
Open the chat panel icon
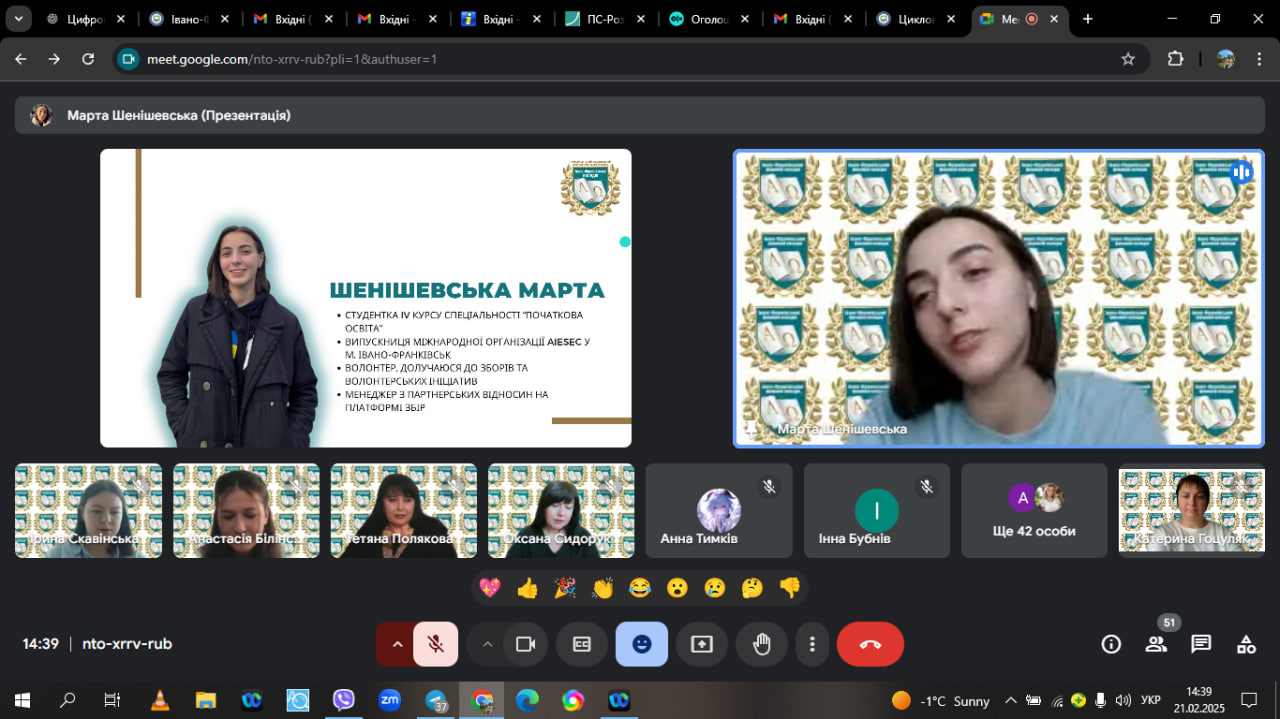(x=1201, y=644)
